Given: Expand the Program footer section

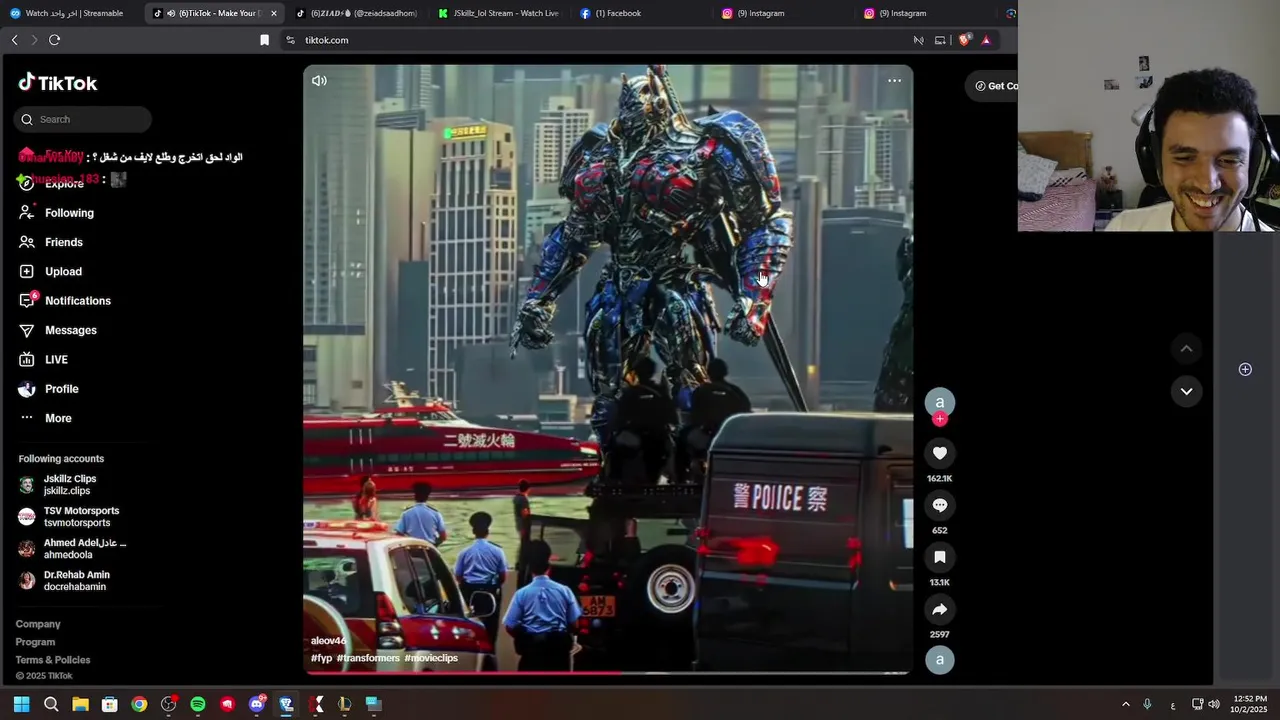Looking at the screenshot, I should 35,642.
